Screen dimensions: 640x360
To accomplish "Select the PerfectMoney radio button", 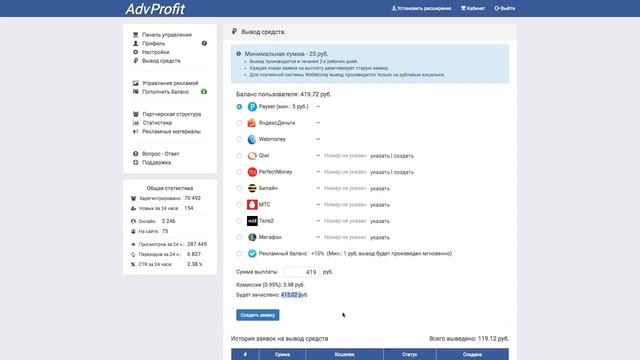I will pyautogui.click(x=239, y=172).
